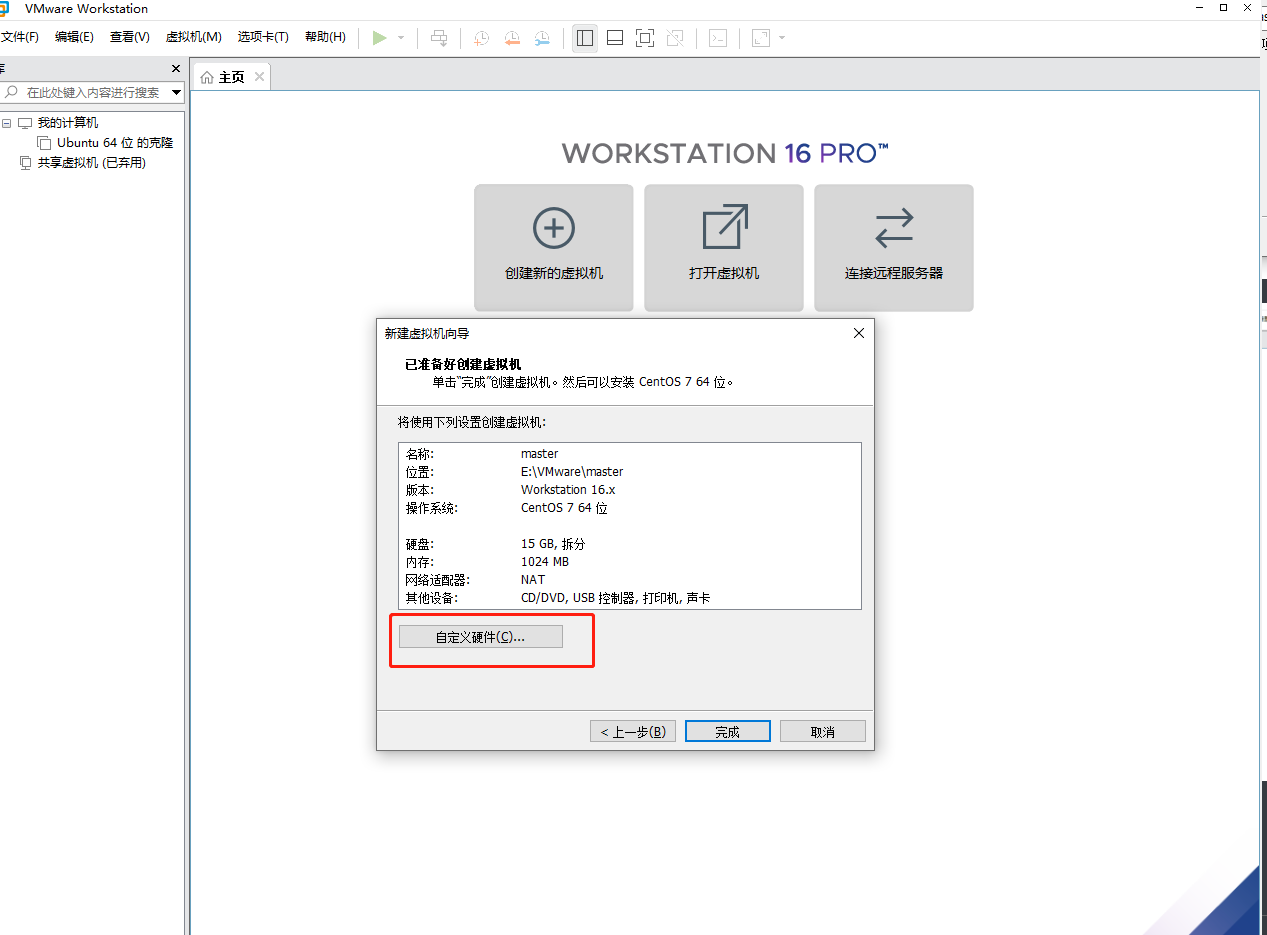Toggle the thumbnail bar view icon
1267x935 pixels.
click(x=615, y=38)
